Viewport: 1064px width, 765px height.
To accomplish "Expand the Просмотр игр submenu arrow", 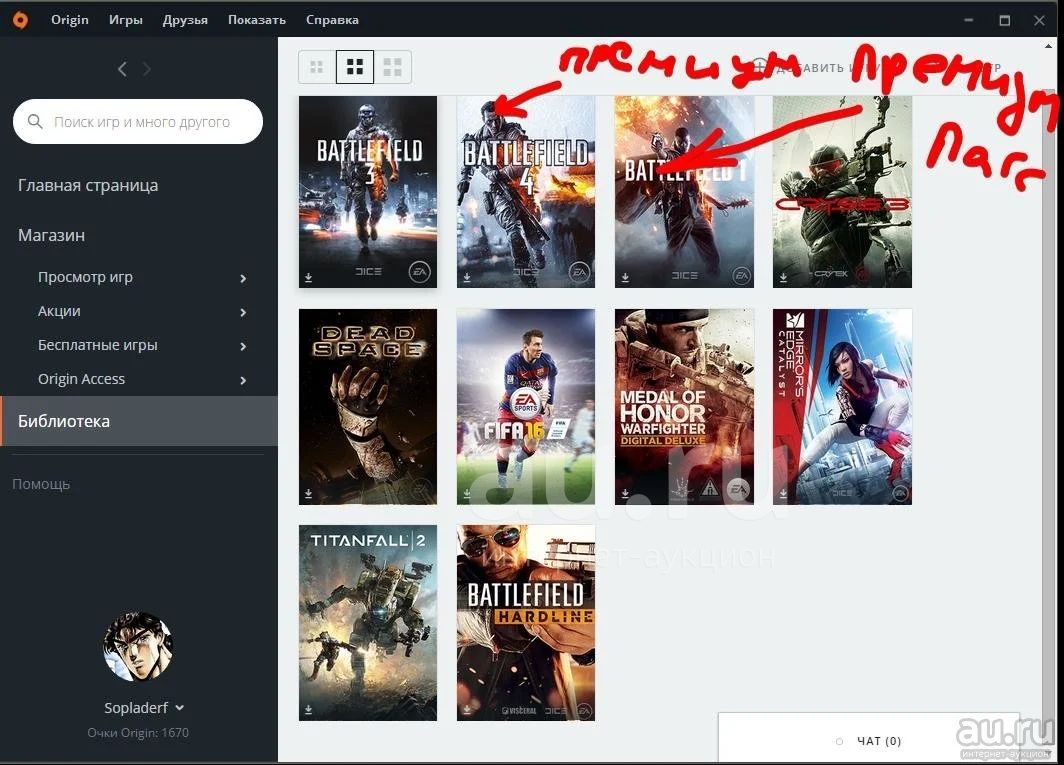I will [x=243, y=278].
